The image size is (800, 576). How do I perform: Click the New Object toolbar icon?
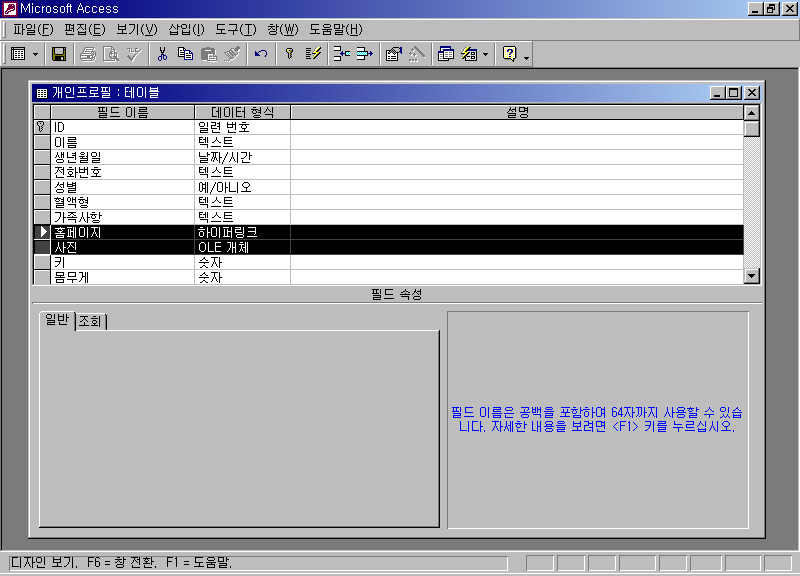469,54
